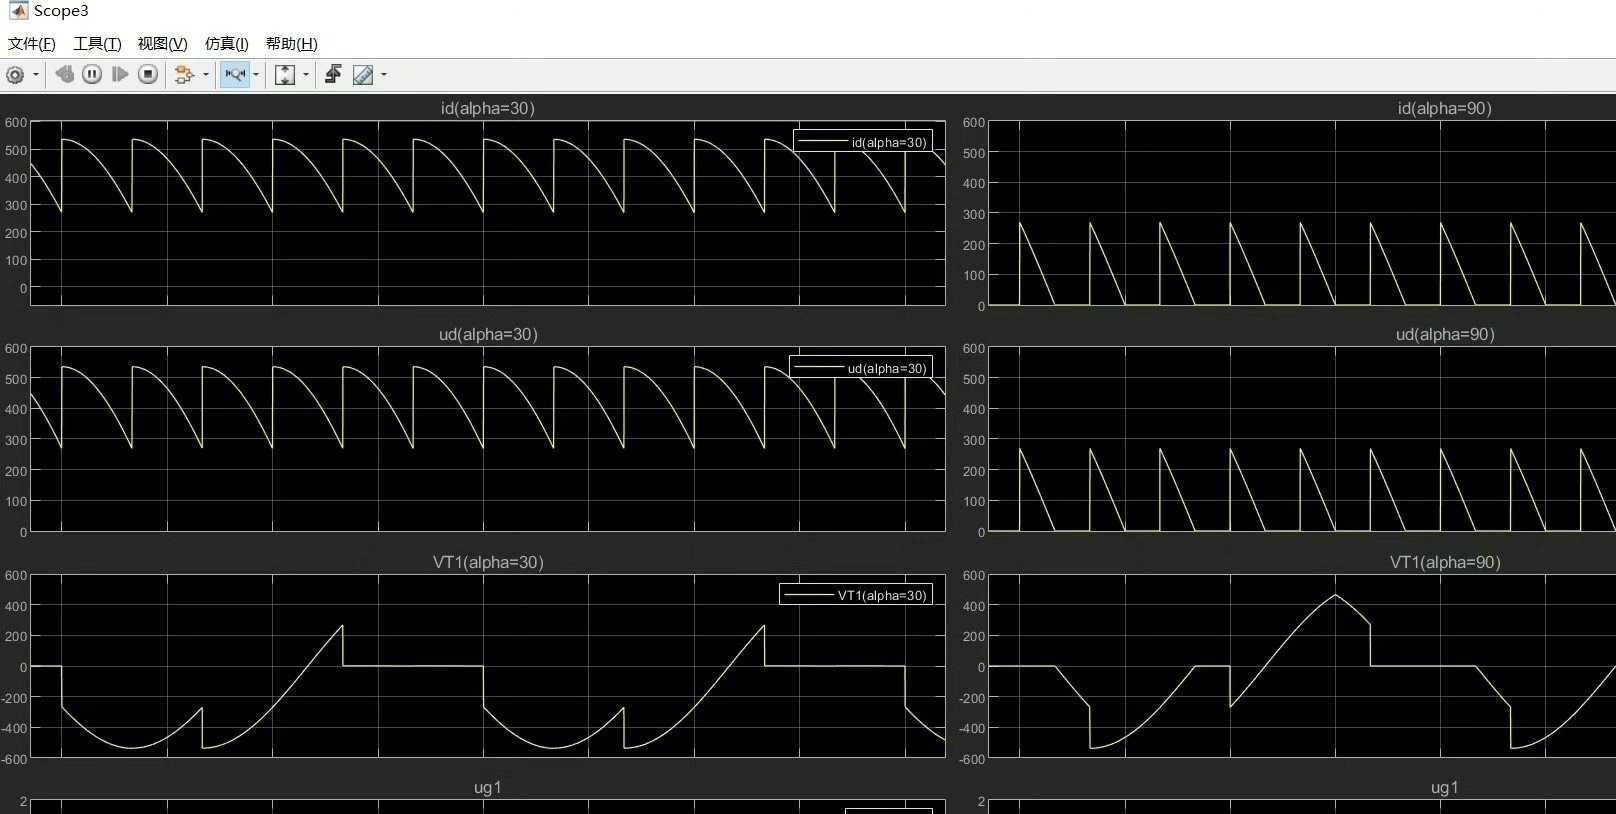This screenshot has height=814, width=1616.
Task: Open the Configuration Properties gear icon
Action: click(15, 75)
